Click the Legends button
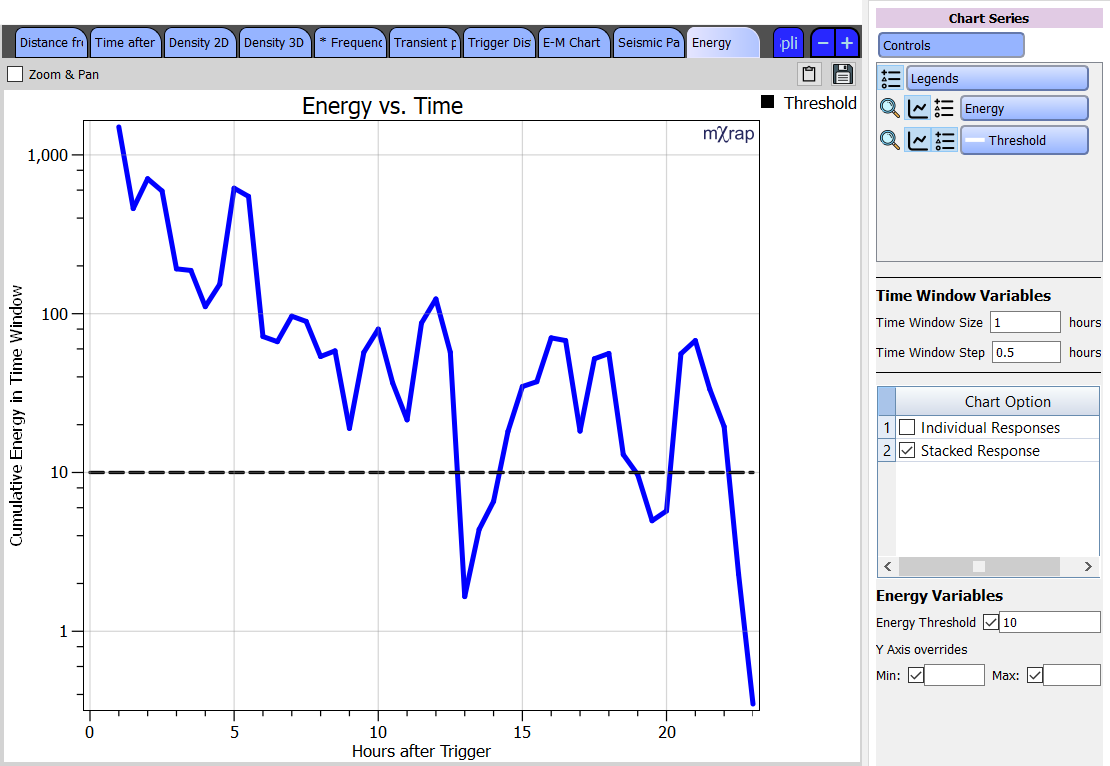Image resolution: width=1110 pixels, height=766 pixels. [996, 79]
